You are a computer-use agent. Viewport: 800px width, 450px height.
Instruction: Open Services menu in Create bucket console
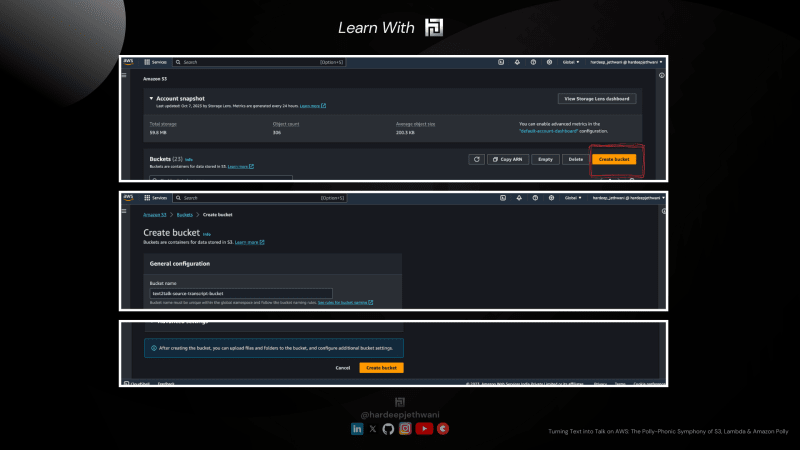coord(155,198)
